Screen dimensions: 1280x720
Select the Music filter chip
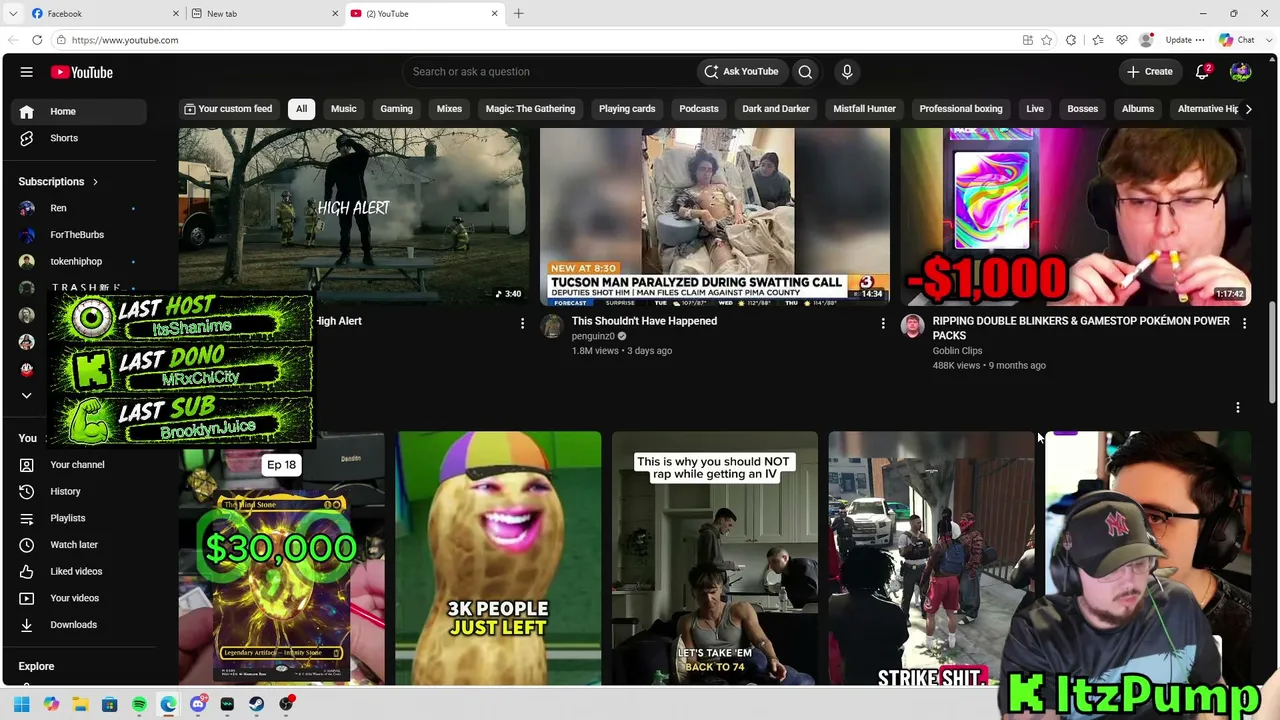click(x=344, y=109)
